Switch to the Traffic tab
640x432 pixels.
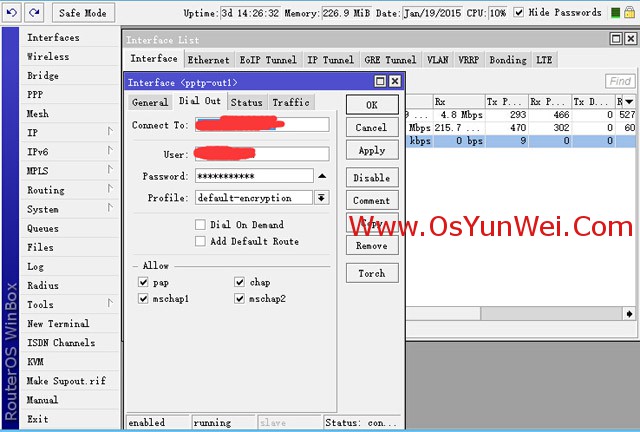click(290, 102)
